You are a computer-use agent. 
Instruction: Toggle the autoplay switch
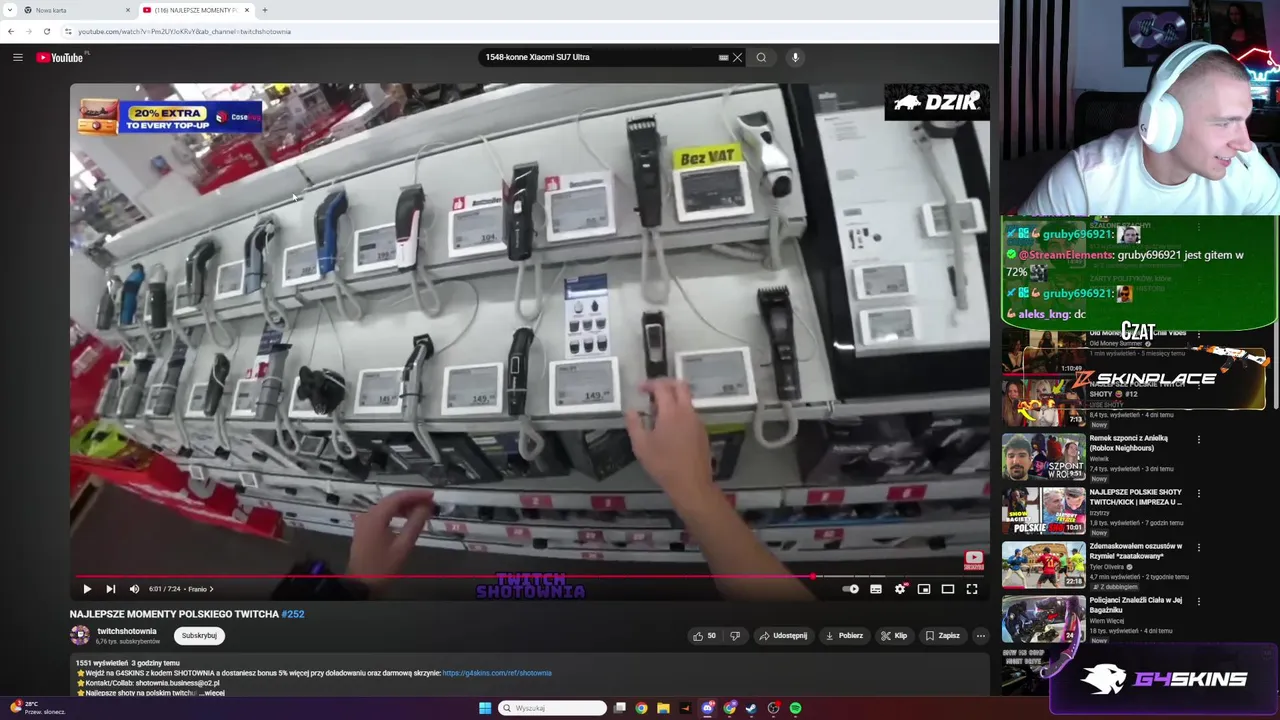[851, 589]
